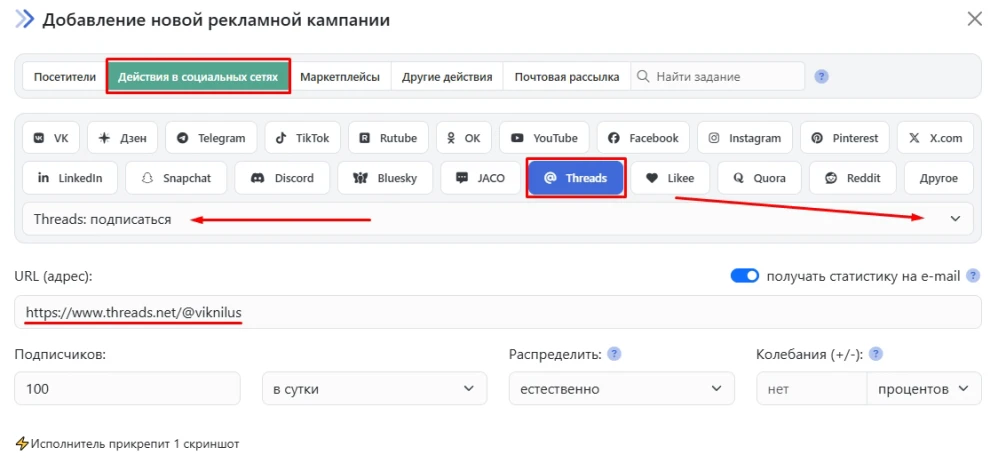Viewport: 998px width, 463px height.
Task: Switch to the Маркетплейсы tab
Action: (340, 76)
